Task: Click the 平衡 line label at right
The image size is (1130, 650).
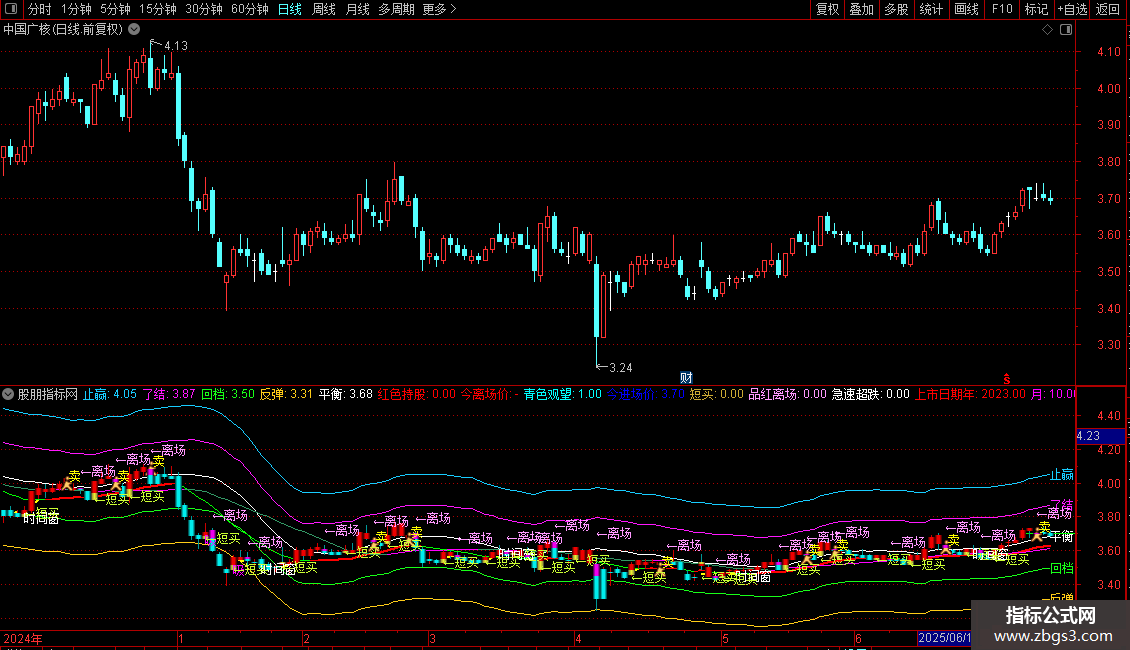Action: pos(1062,536)
